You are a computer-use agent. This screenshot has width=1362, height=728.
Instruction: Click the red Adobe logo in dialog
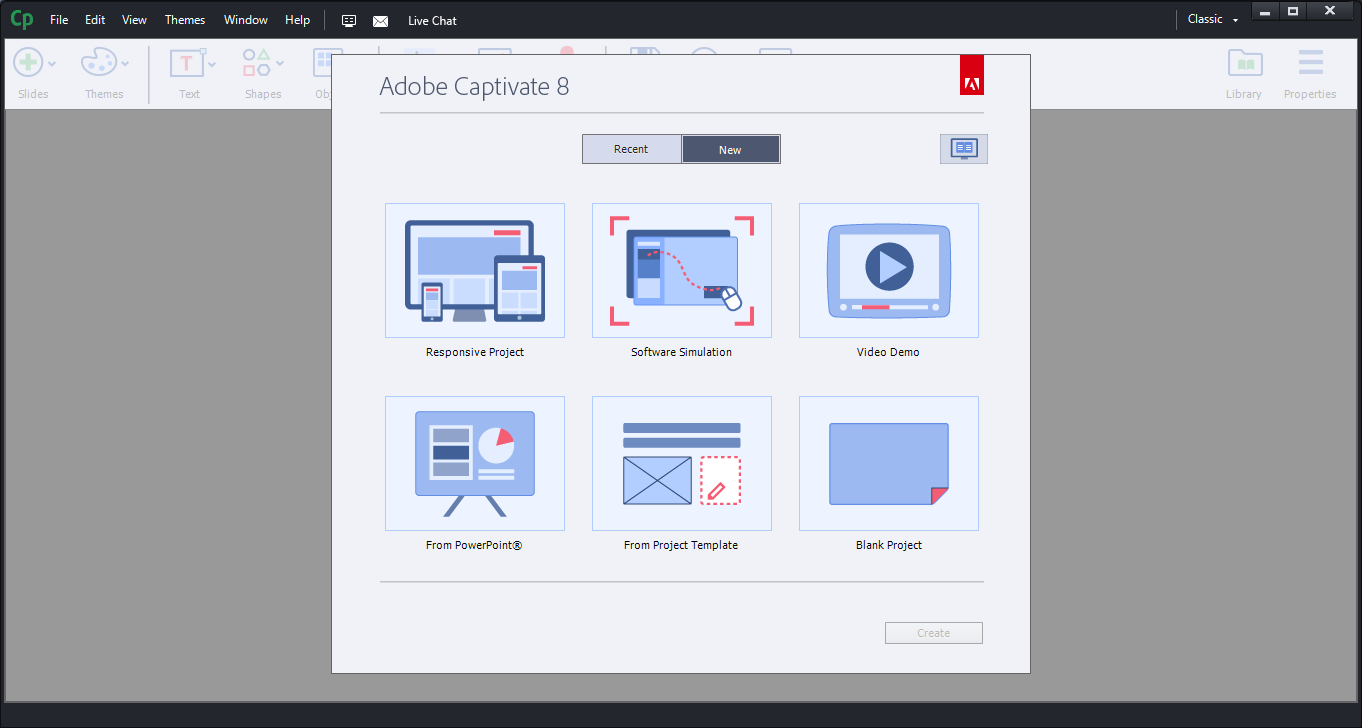[971, 75]
